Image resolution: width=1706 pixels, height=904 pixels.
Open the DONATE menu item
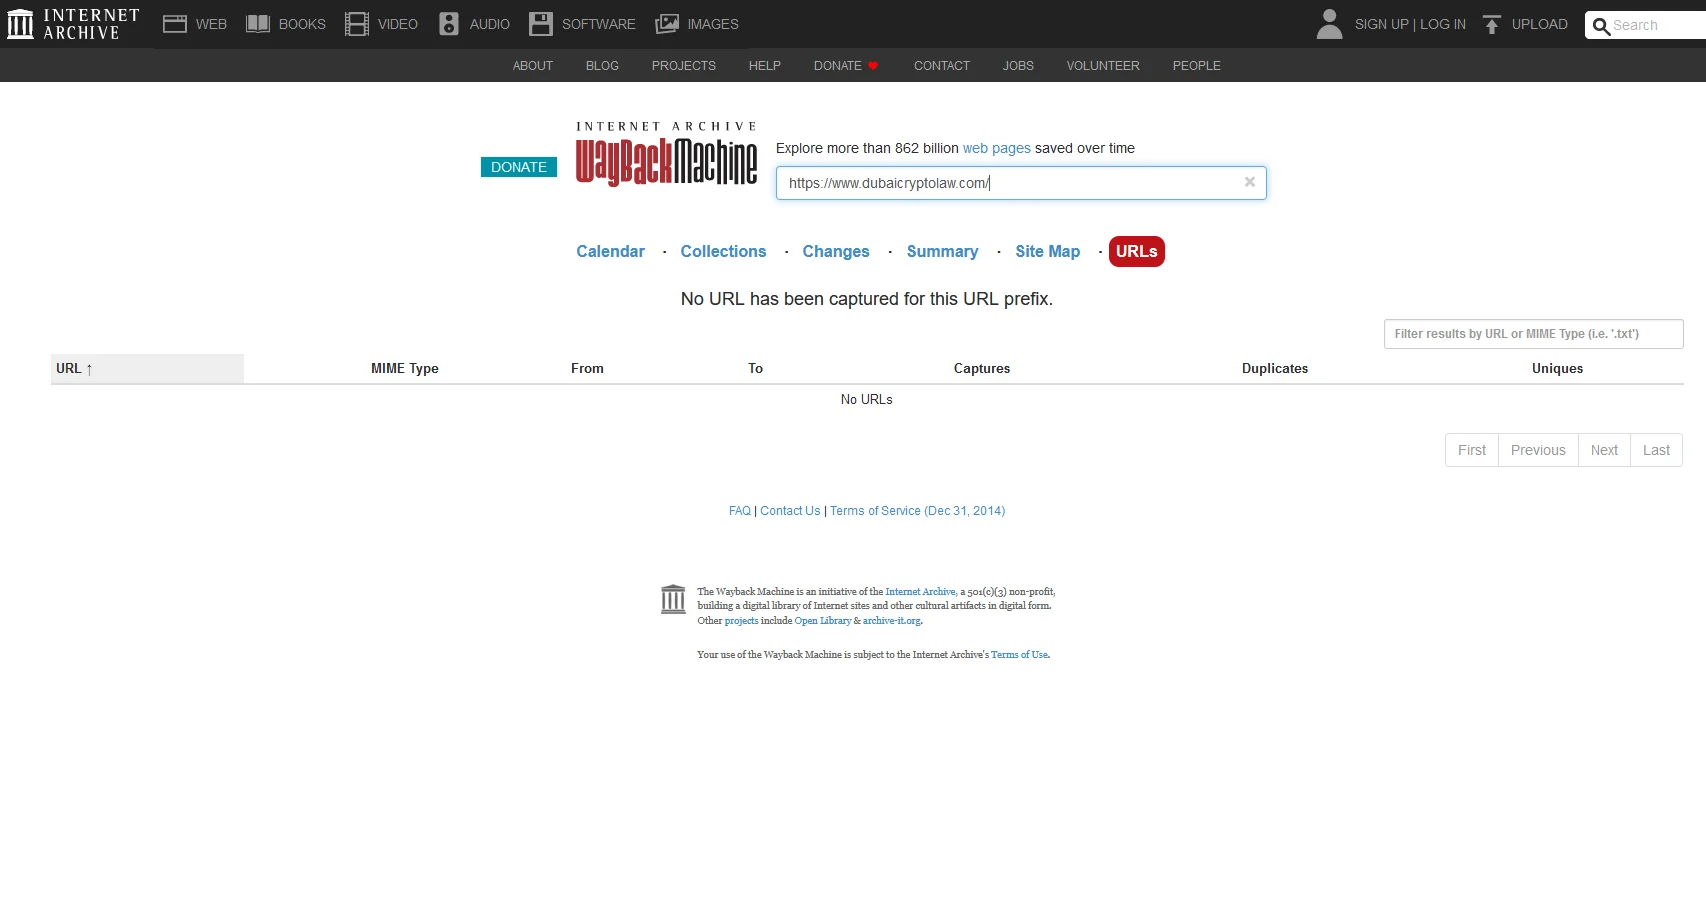pyautogui.click(x=838, y=66)
